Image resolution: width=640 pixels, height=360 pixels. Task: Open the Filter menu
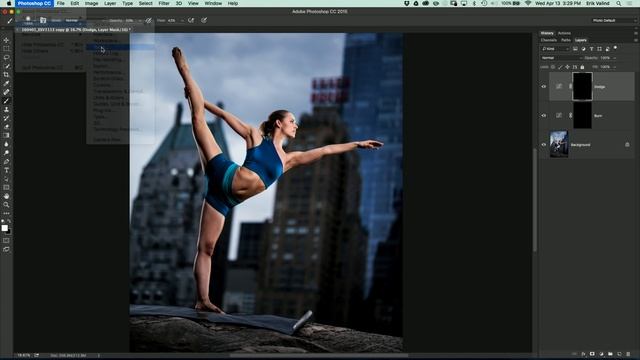(164, 3)
